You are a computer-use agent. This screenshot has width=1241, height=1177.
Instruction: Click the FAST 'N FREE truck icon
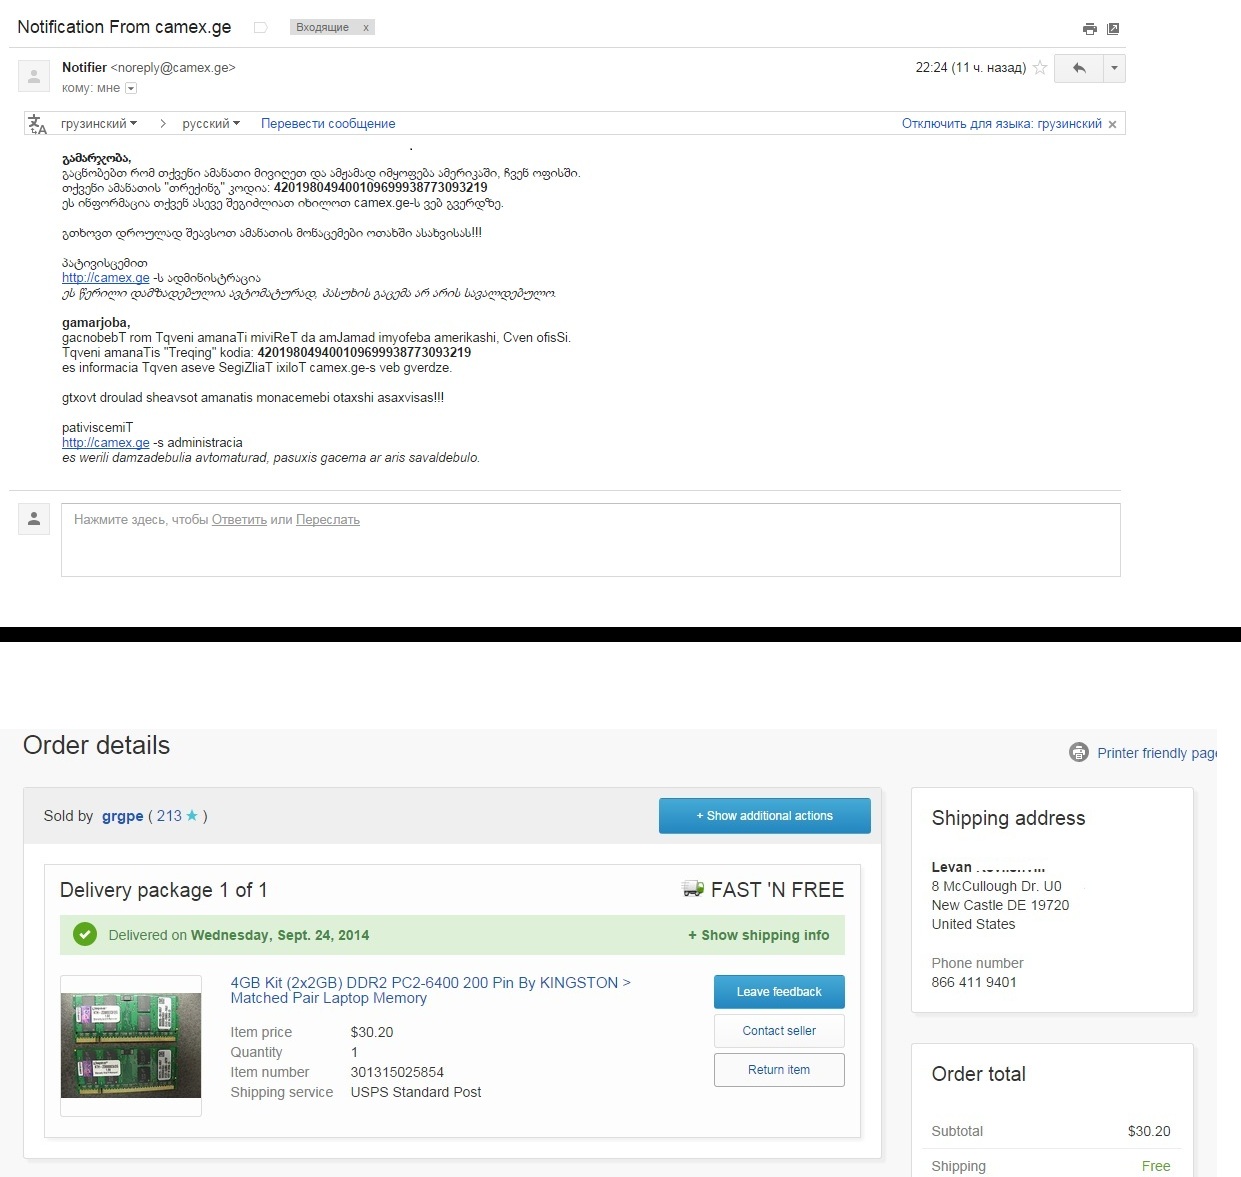pyautogui.click(x=693, y=889)
